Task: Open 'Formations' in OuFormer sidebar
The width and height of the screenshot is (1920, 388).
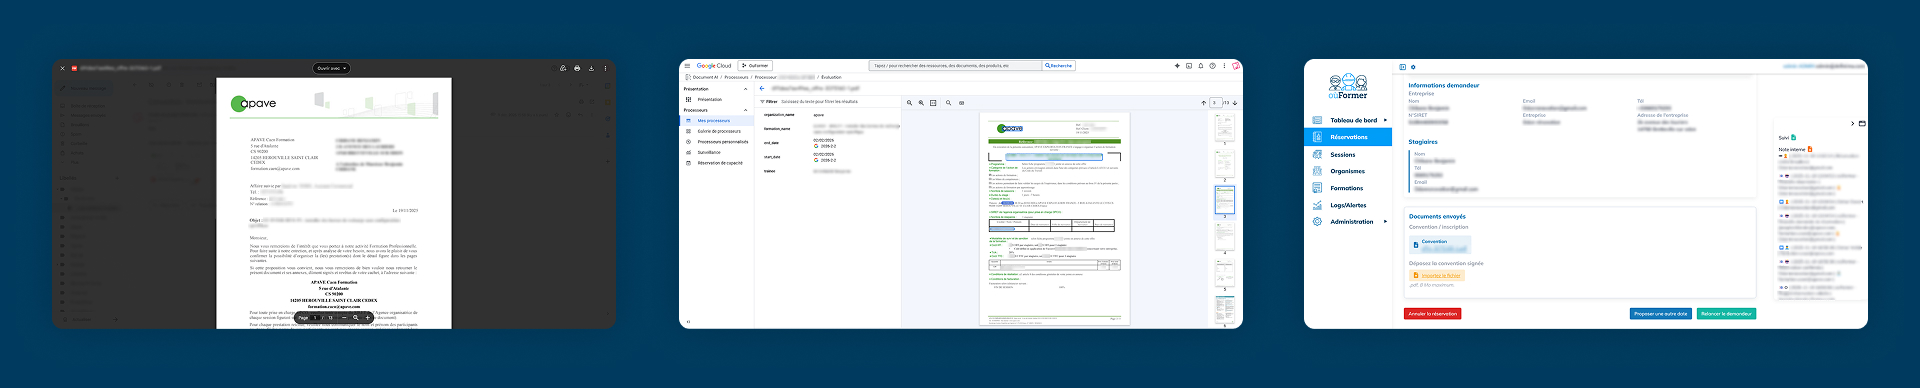Action: point(1348,188)
